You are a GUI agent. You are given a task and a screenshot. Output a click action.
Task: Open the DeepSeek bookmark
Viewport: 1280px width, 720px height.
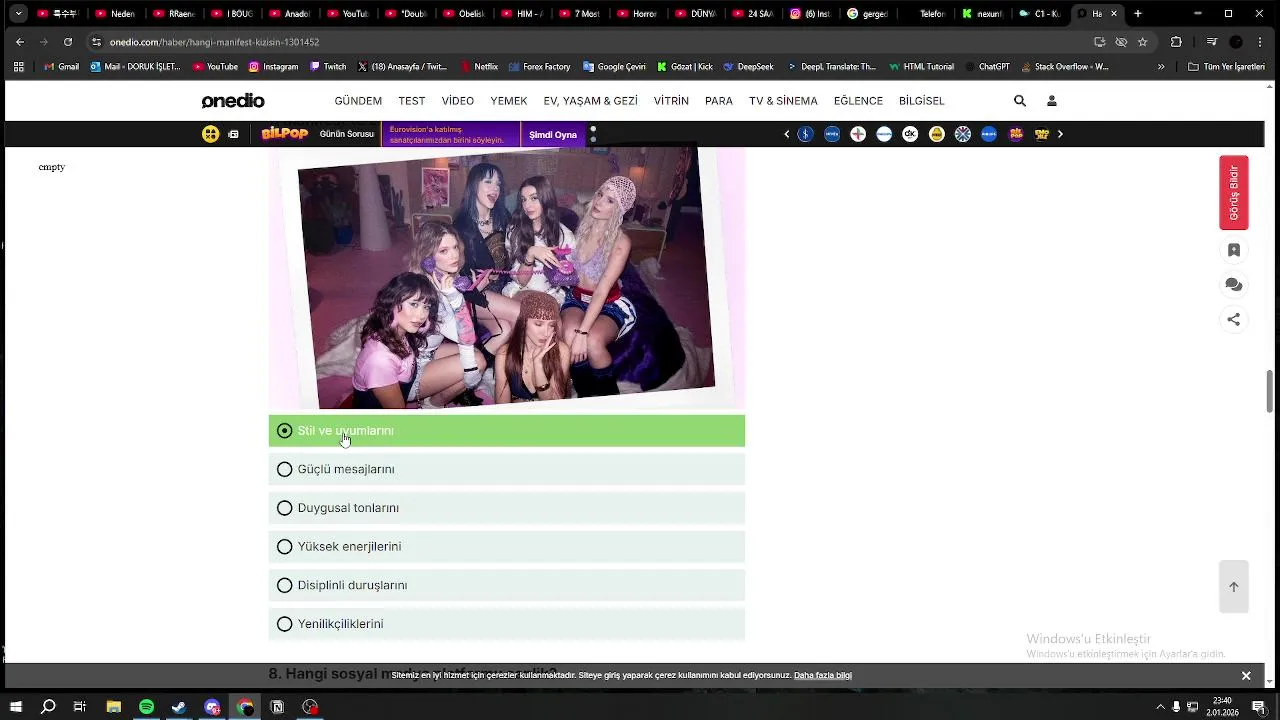pyautogui.click(x=748, y=67)
